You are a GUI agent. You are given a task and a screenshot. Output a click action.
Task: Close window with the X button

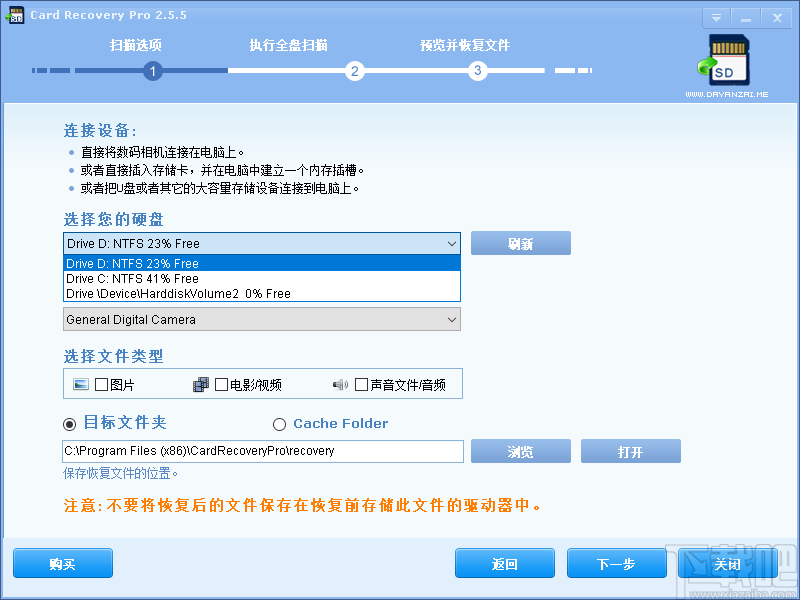[777, 18]
